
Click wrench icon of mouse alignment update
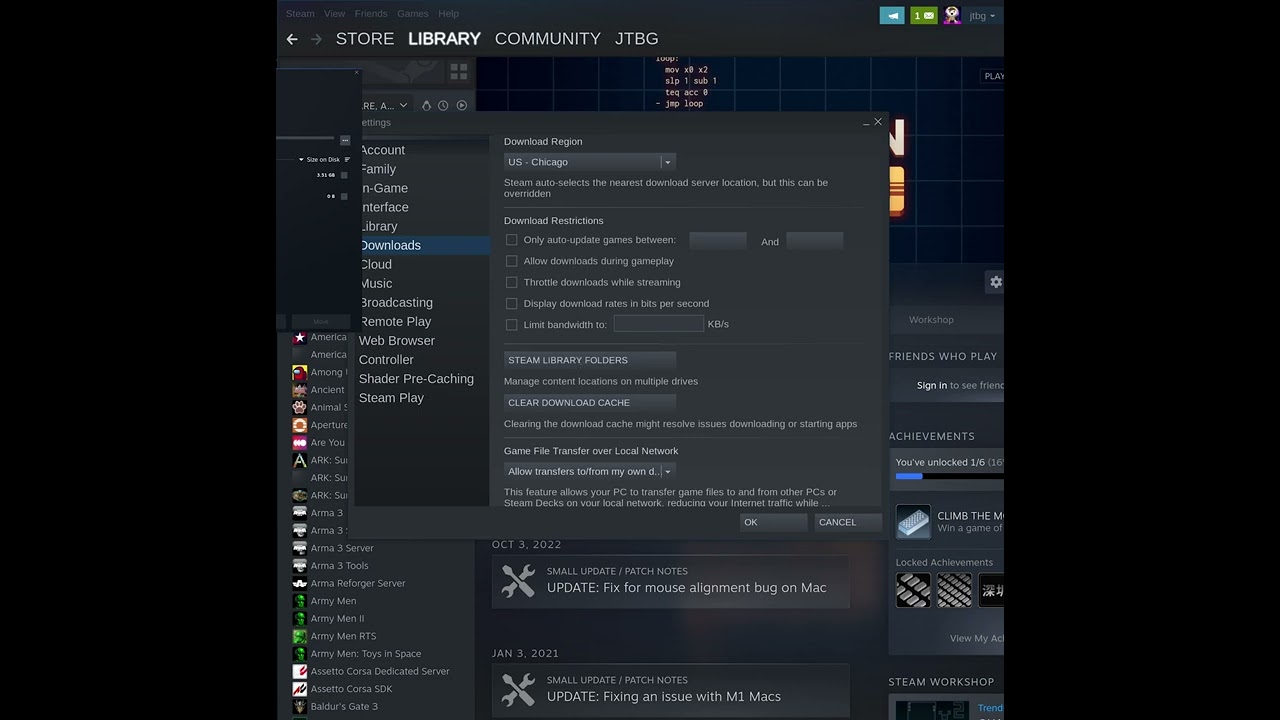click(x=518, y=581)
